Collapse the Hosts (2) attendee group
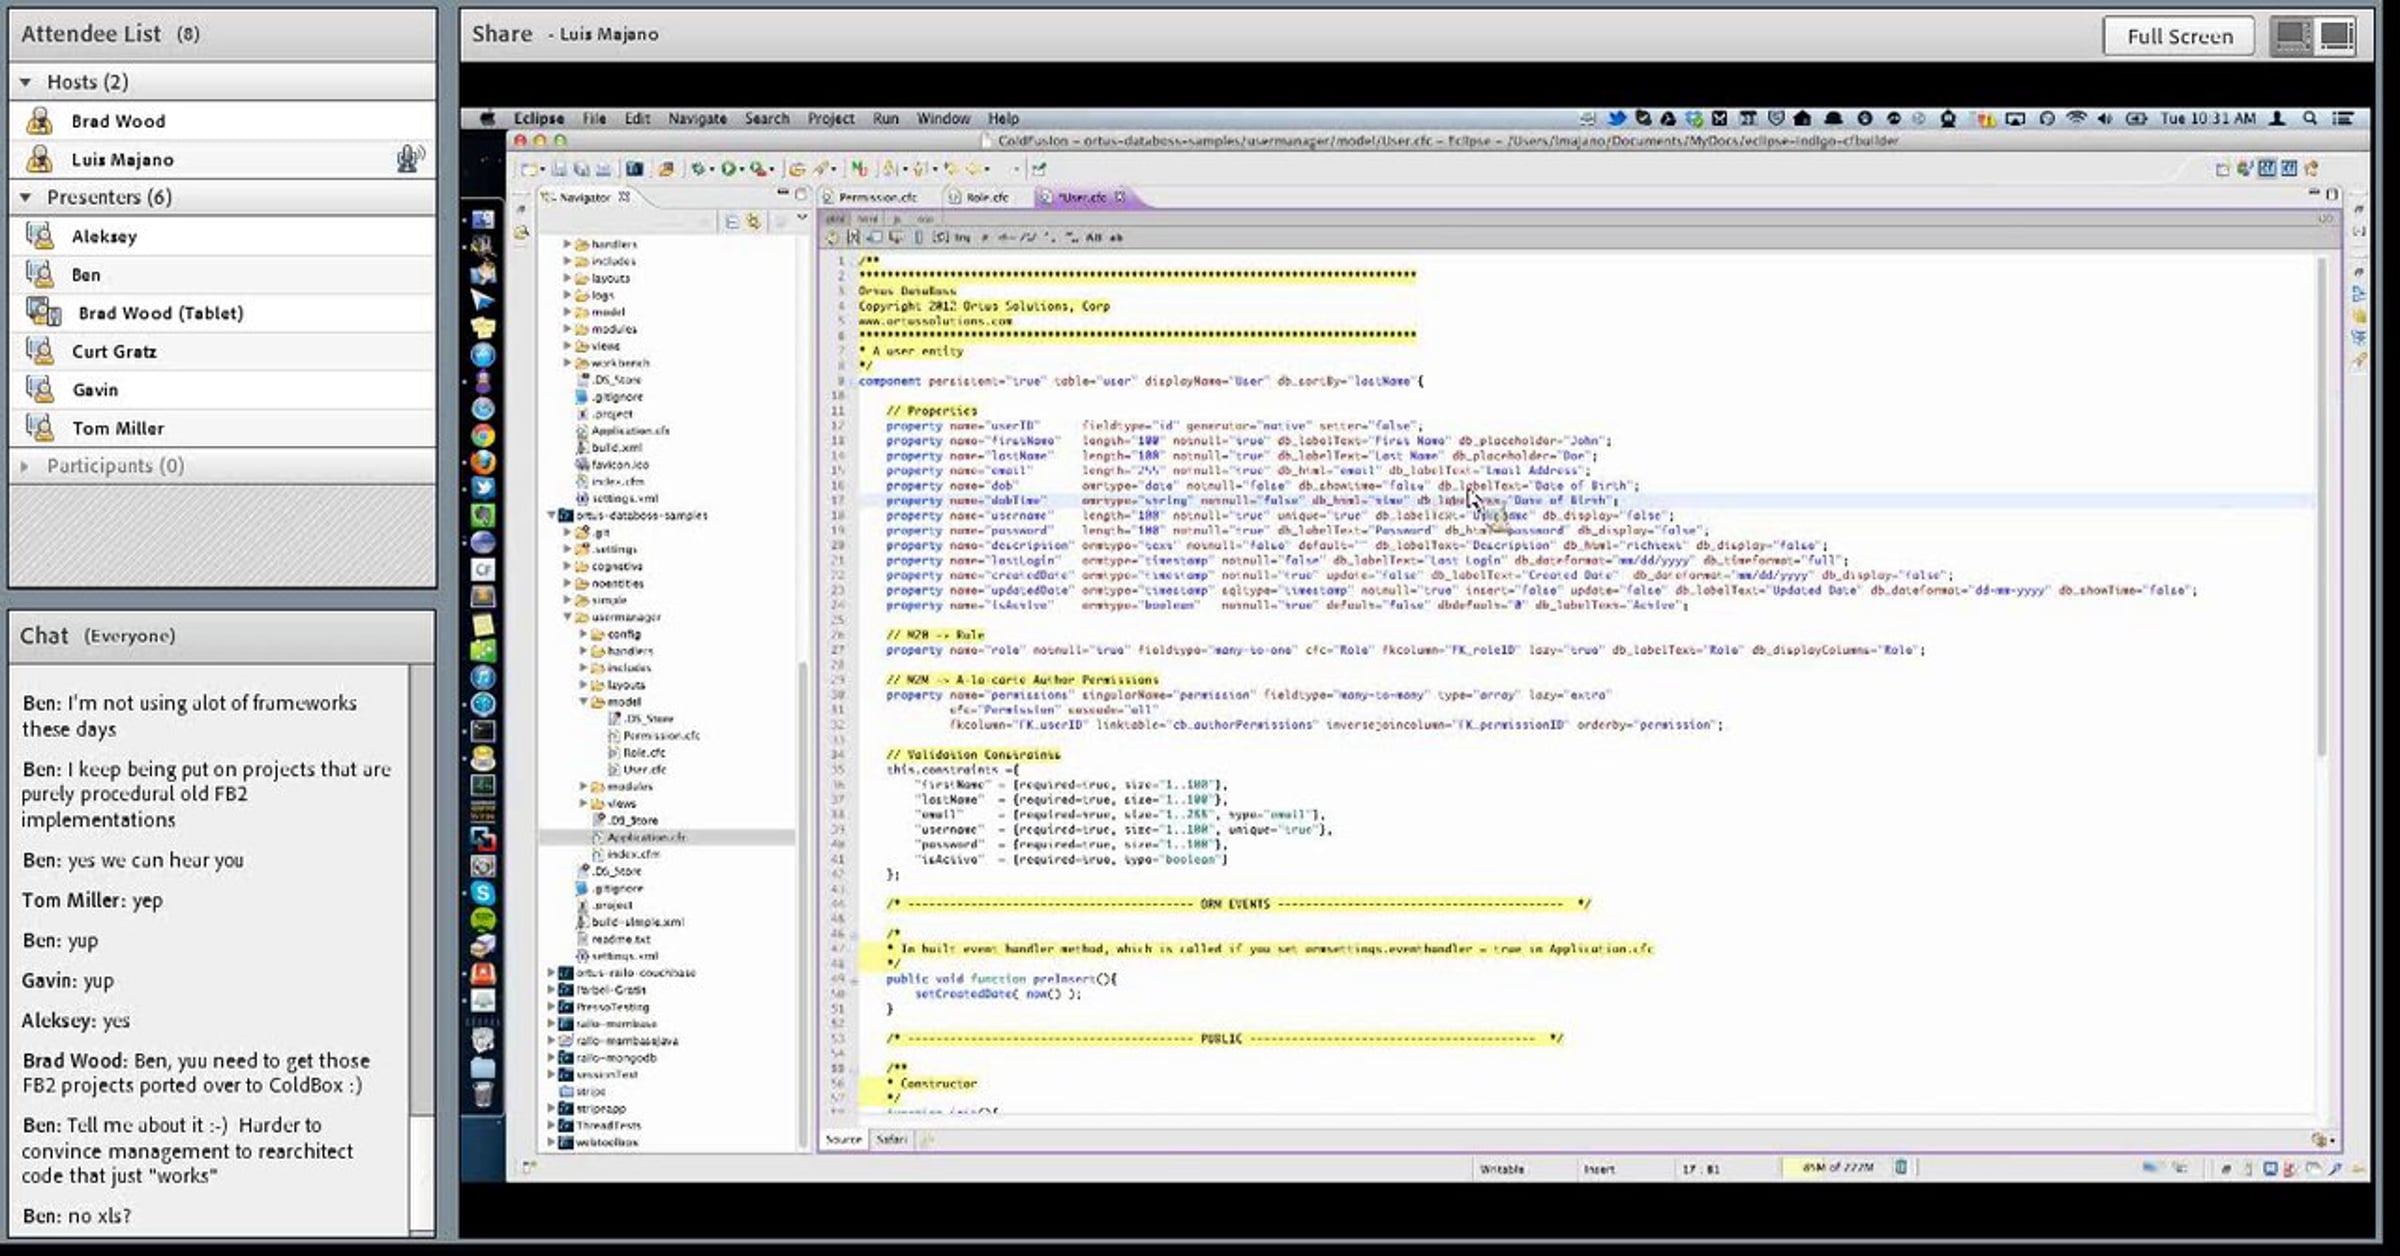The width and height of the screenshot is (2400, 1256). tap(26, 82)
